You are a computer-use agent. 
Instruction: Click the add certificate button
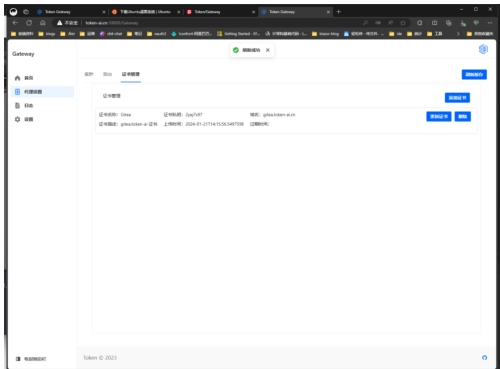point(457,98)
